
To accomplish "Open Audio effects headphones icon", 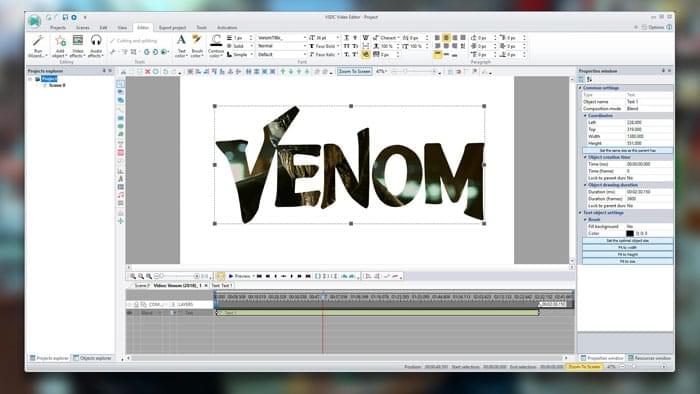I will [96, 46].
